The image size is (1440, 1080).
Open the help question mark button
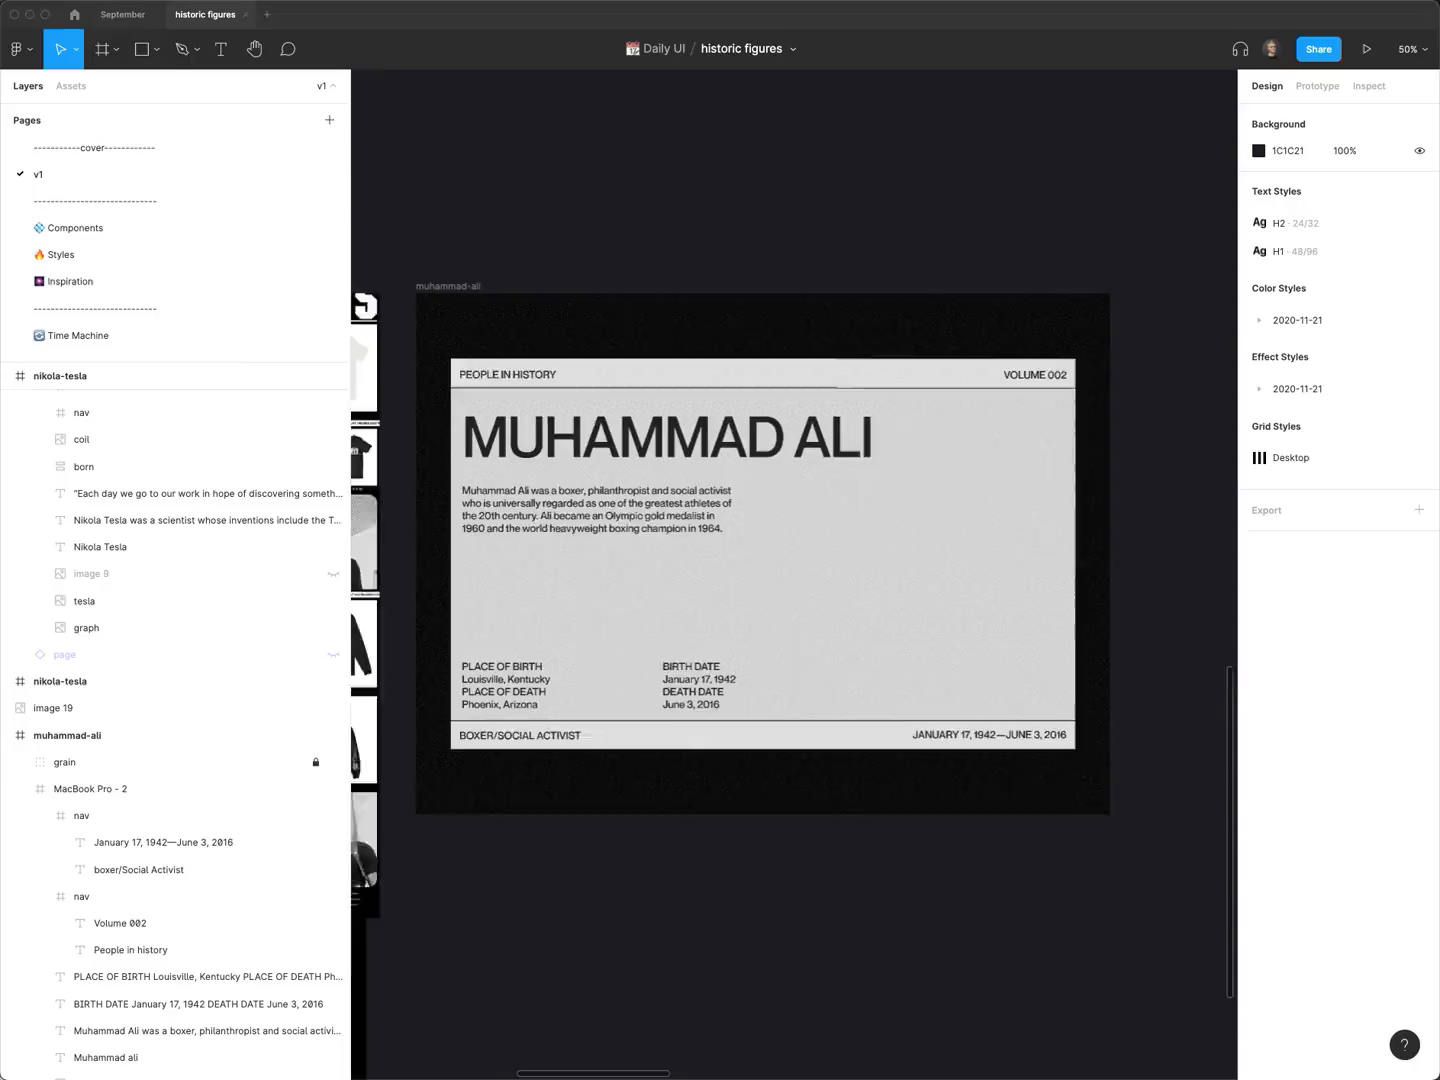point(1404,1044)
